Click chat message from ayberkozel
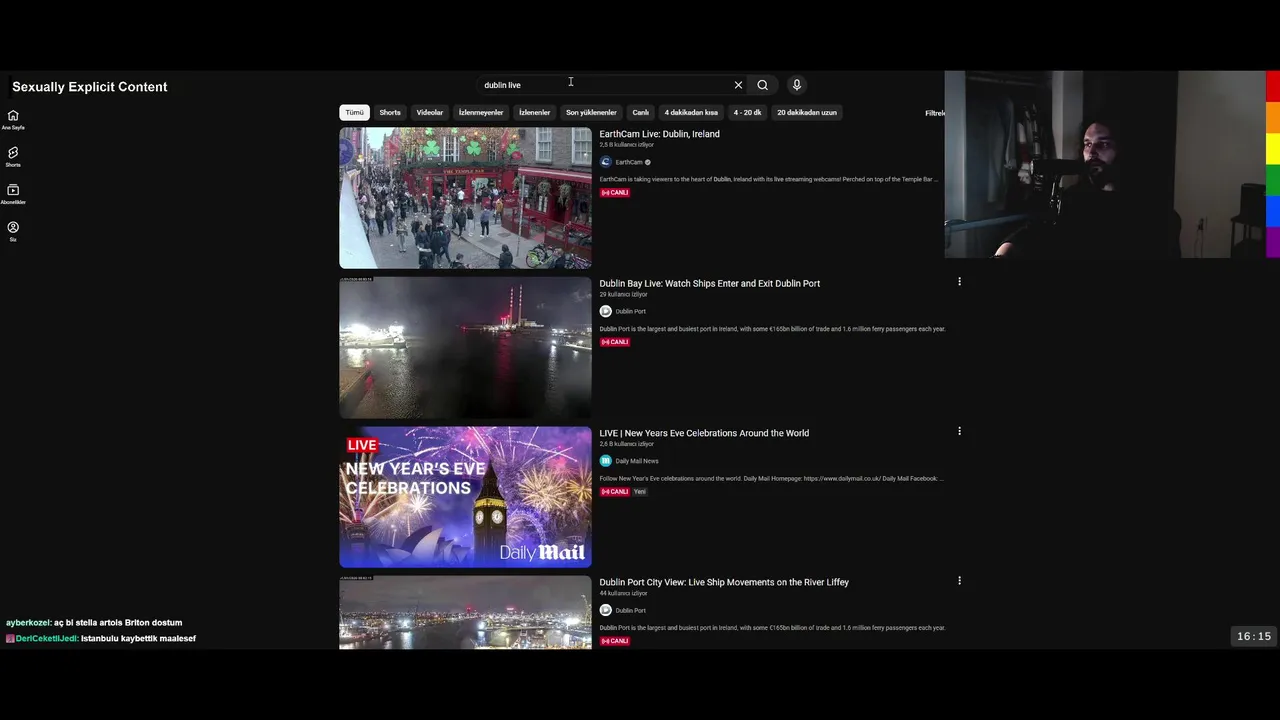This screenshot has width=1280, height=720. click(94, 622)
